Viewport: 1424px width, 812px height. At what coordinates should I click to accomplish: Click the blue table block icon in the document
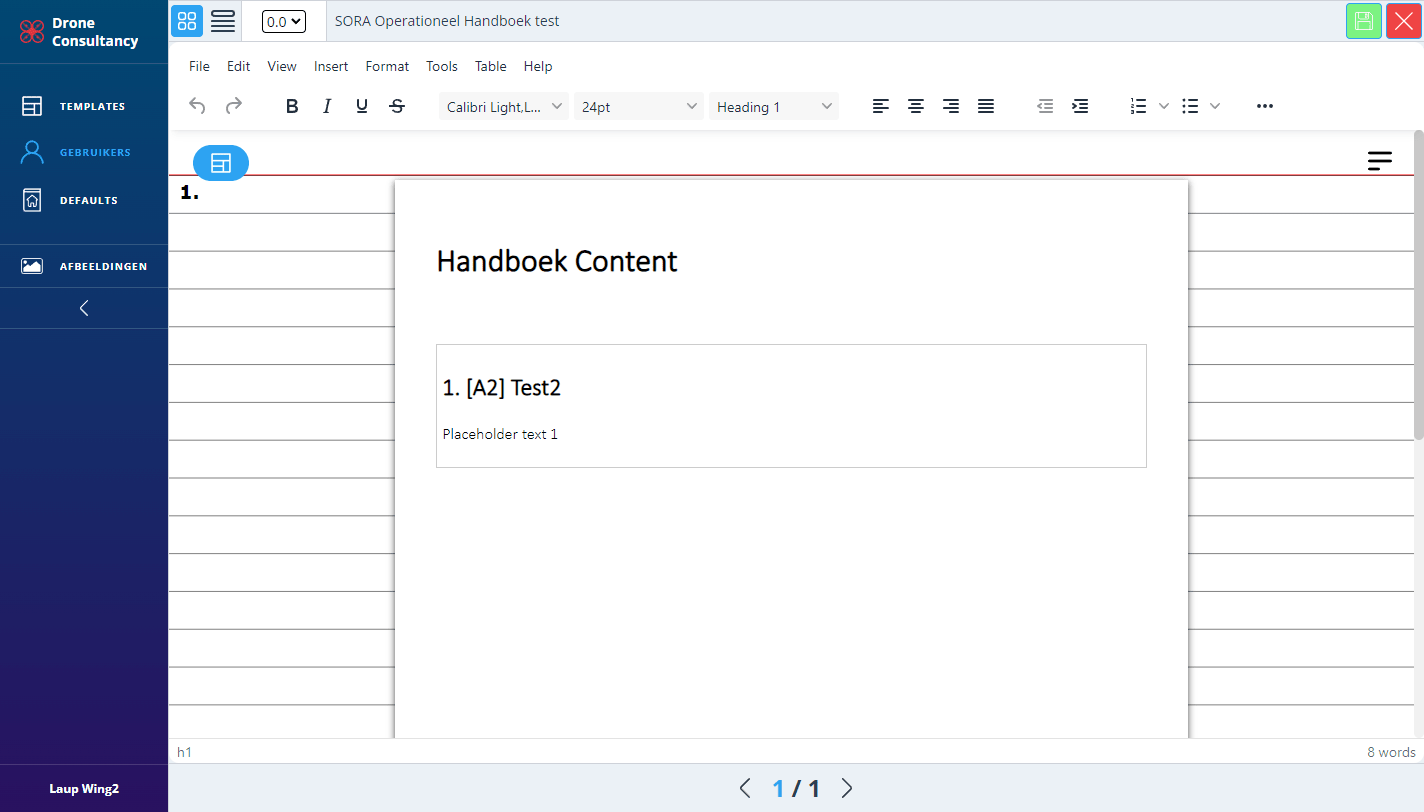point(221,162)
